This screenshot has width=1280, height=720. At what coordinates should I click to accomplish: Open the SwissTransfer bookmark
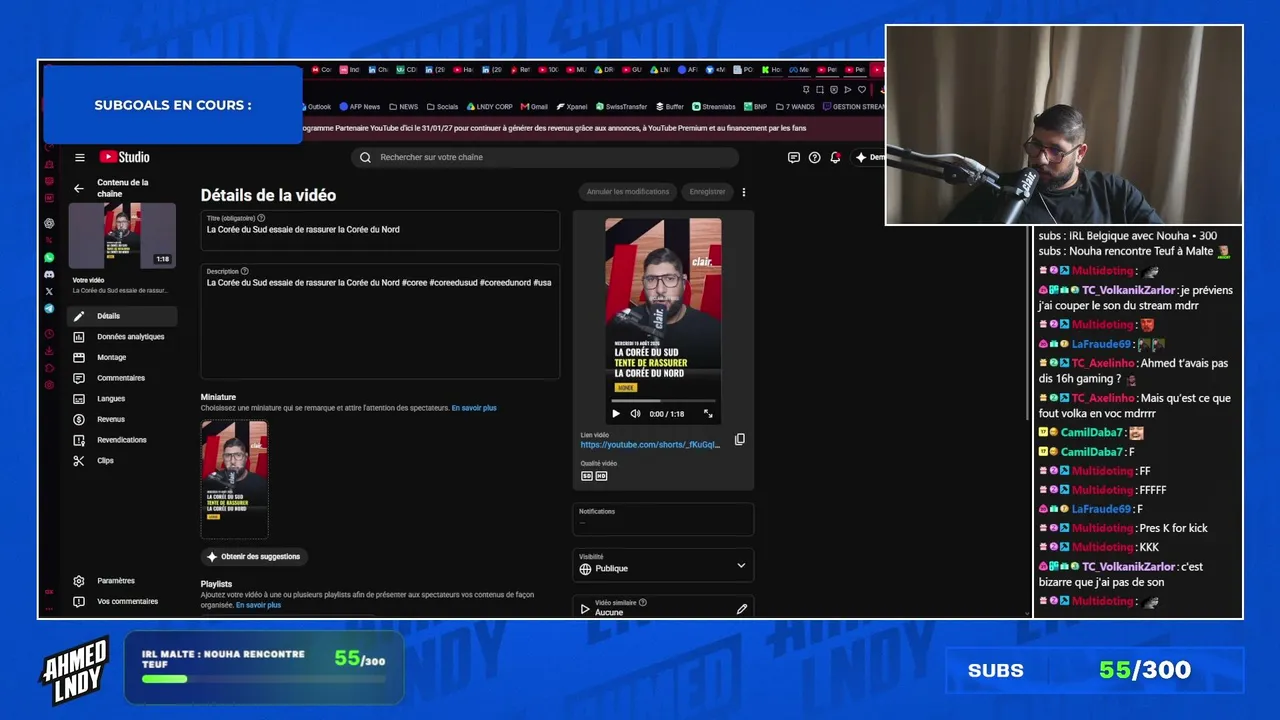coord(621,107)
